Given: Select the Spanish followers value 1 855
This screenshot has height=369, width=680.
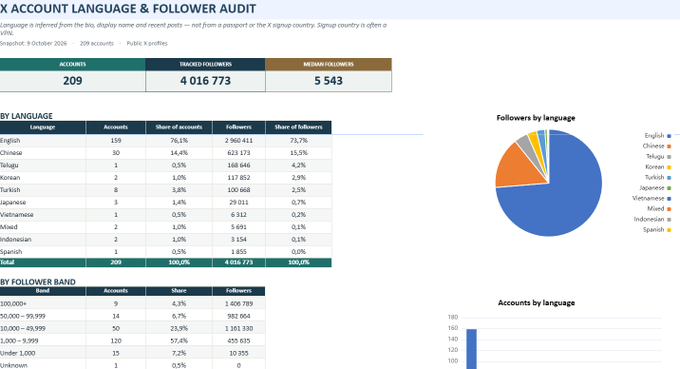Looking at the screenshot, I should pyautogui.click(x=239, y=251).
